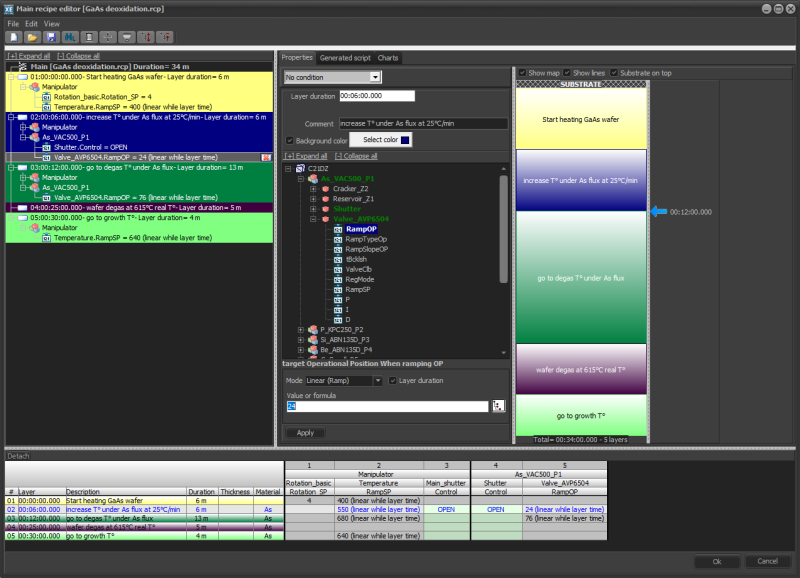Click the Save floppy disk icon
Viewport: 800px width, 578px height.
(x=50, y=37)
